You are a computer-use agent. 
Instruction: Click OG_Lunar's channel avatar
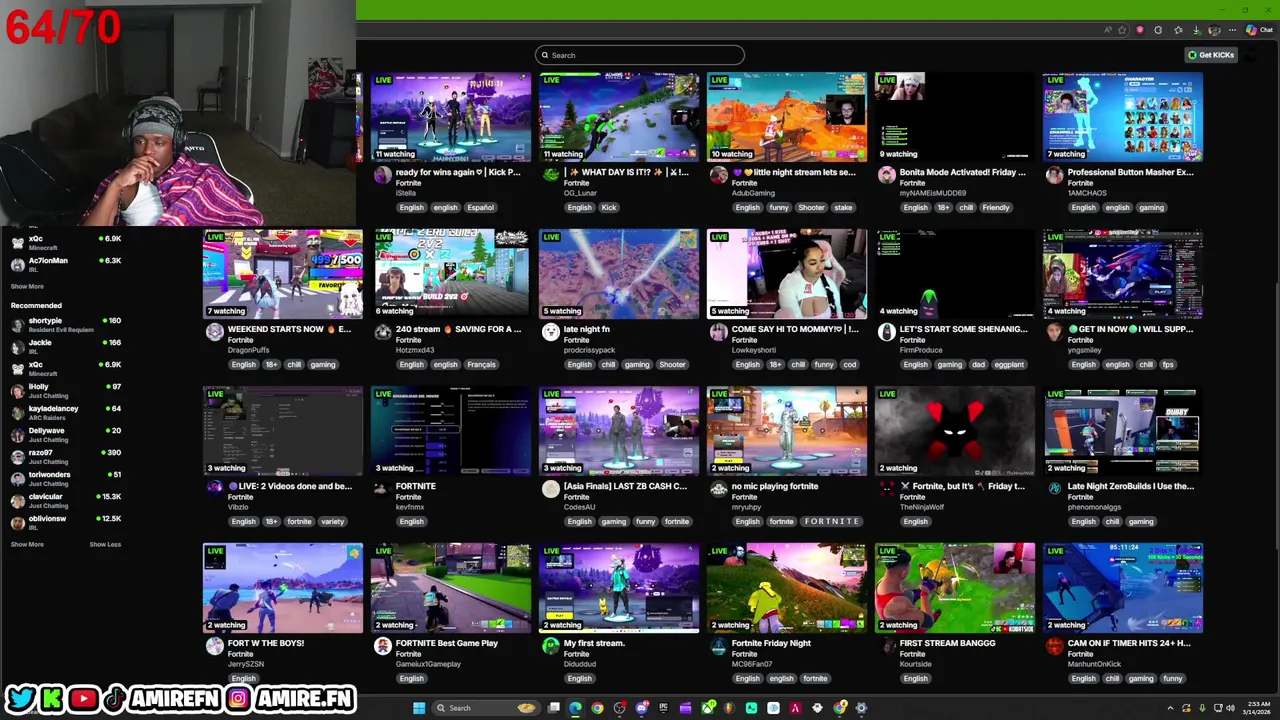tap(551, 175)
